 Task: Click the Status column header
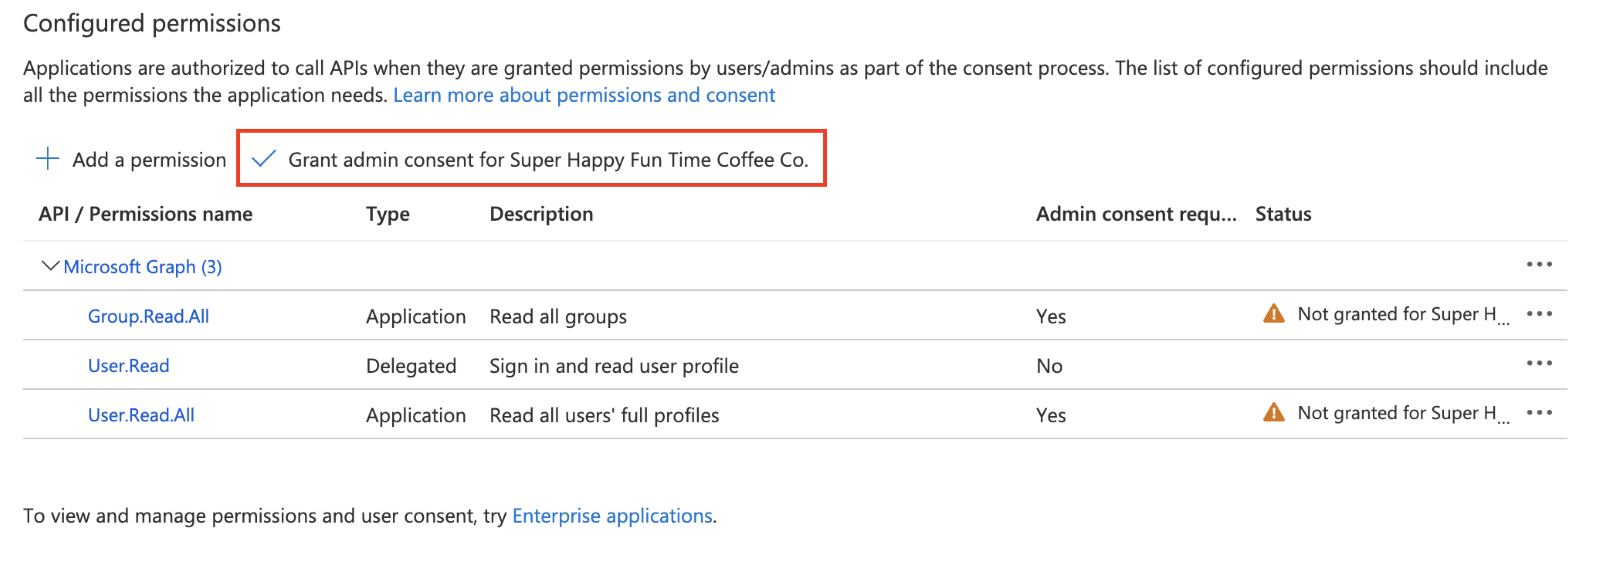(x=1283, y=214)
